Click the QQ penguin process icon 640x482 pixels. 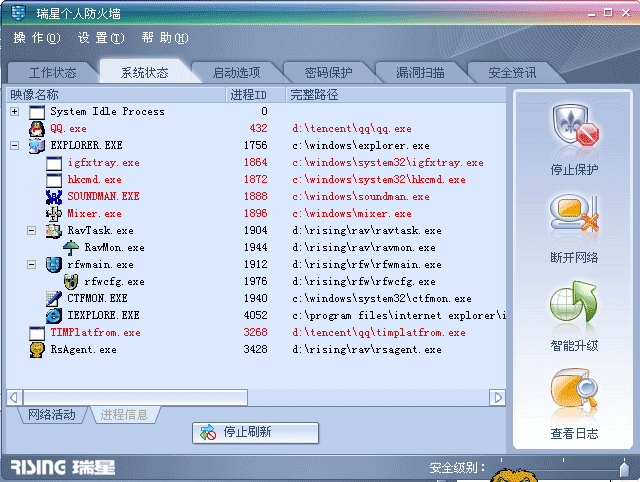pyautogui.click(x=37, y=129)
